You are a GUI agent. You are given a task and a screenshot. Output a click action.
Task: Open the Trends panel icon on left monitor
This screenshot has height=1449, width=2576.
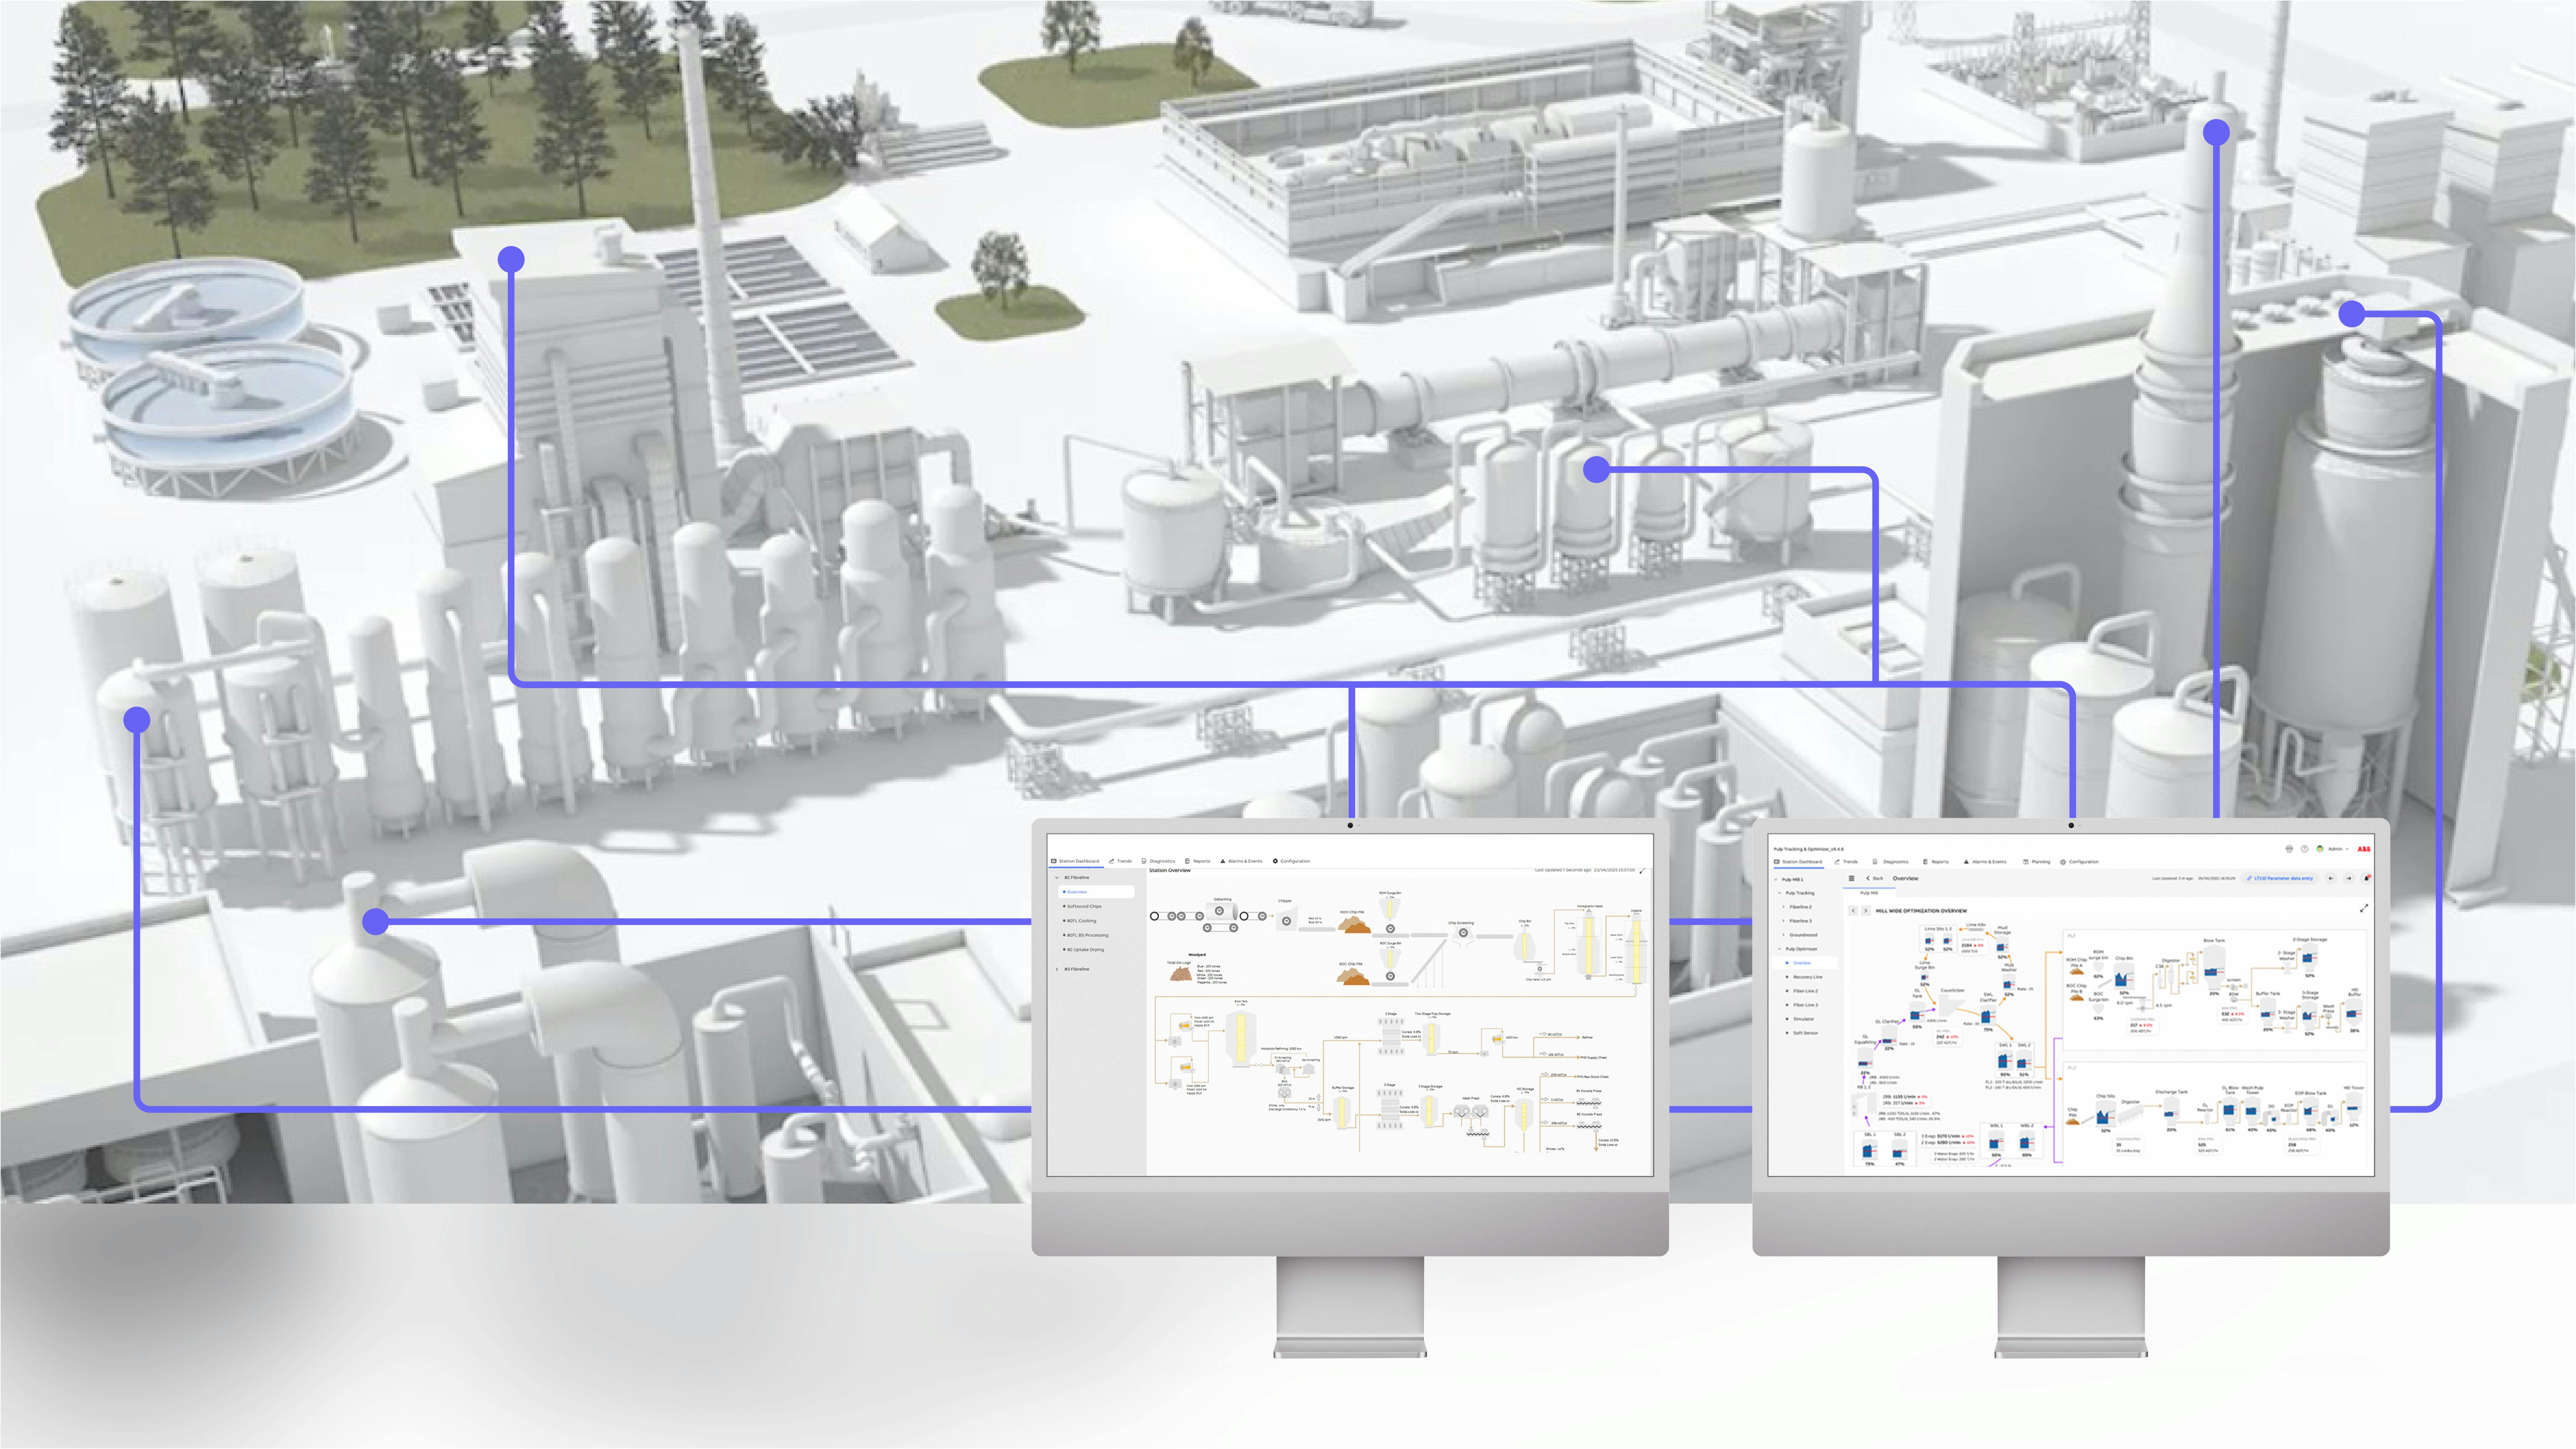tap(1112, 861)
